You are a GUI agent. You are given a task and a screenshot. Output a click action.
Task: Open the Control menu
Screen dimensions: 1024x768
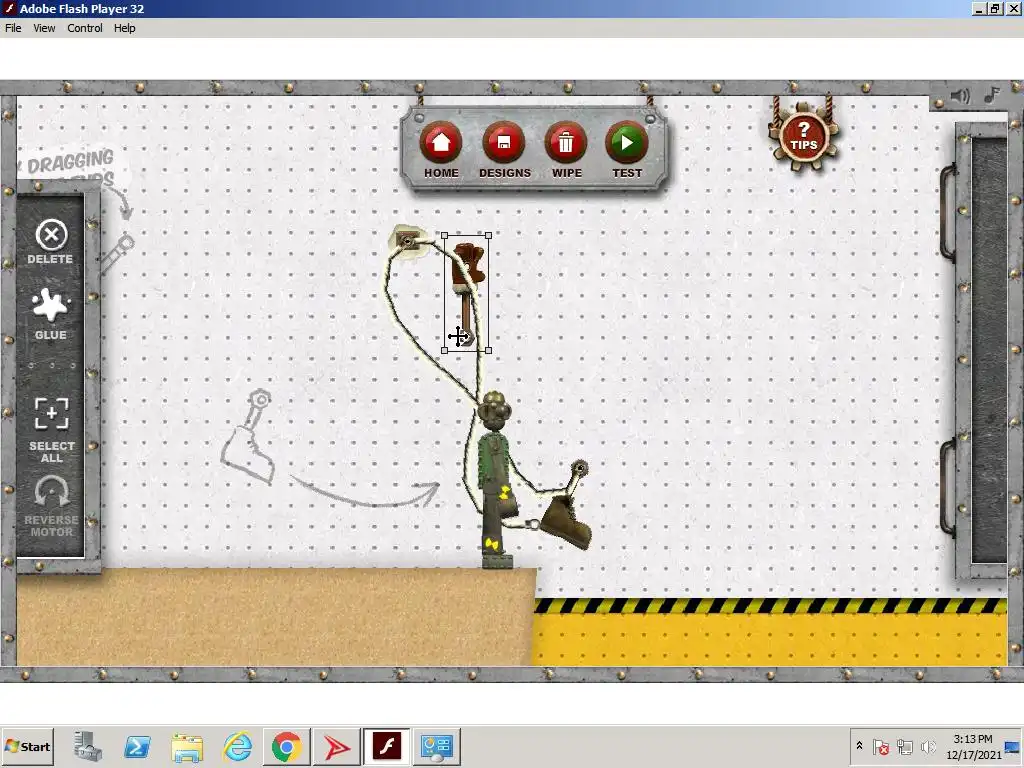tap(85, 28)
